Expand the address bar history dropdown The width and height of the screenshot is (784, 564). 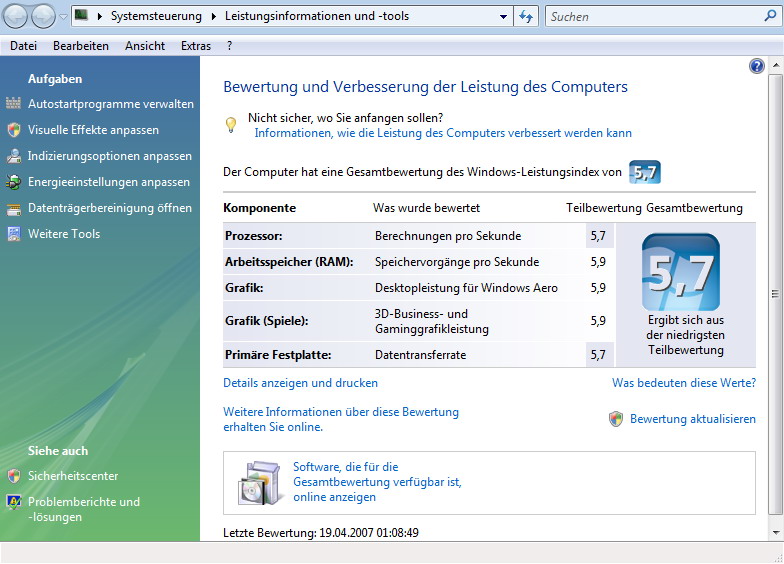coord(504,16)
